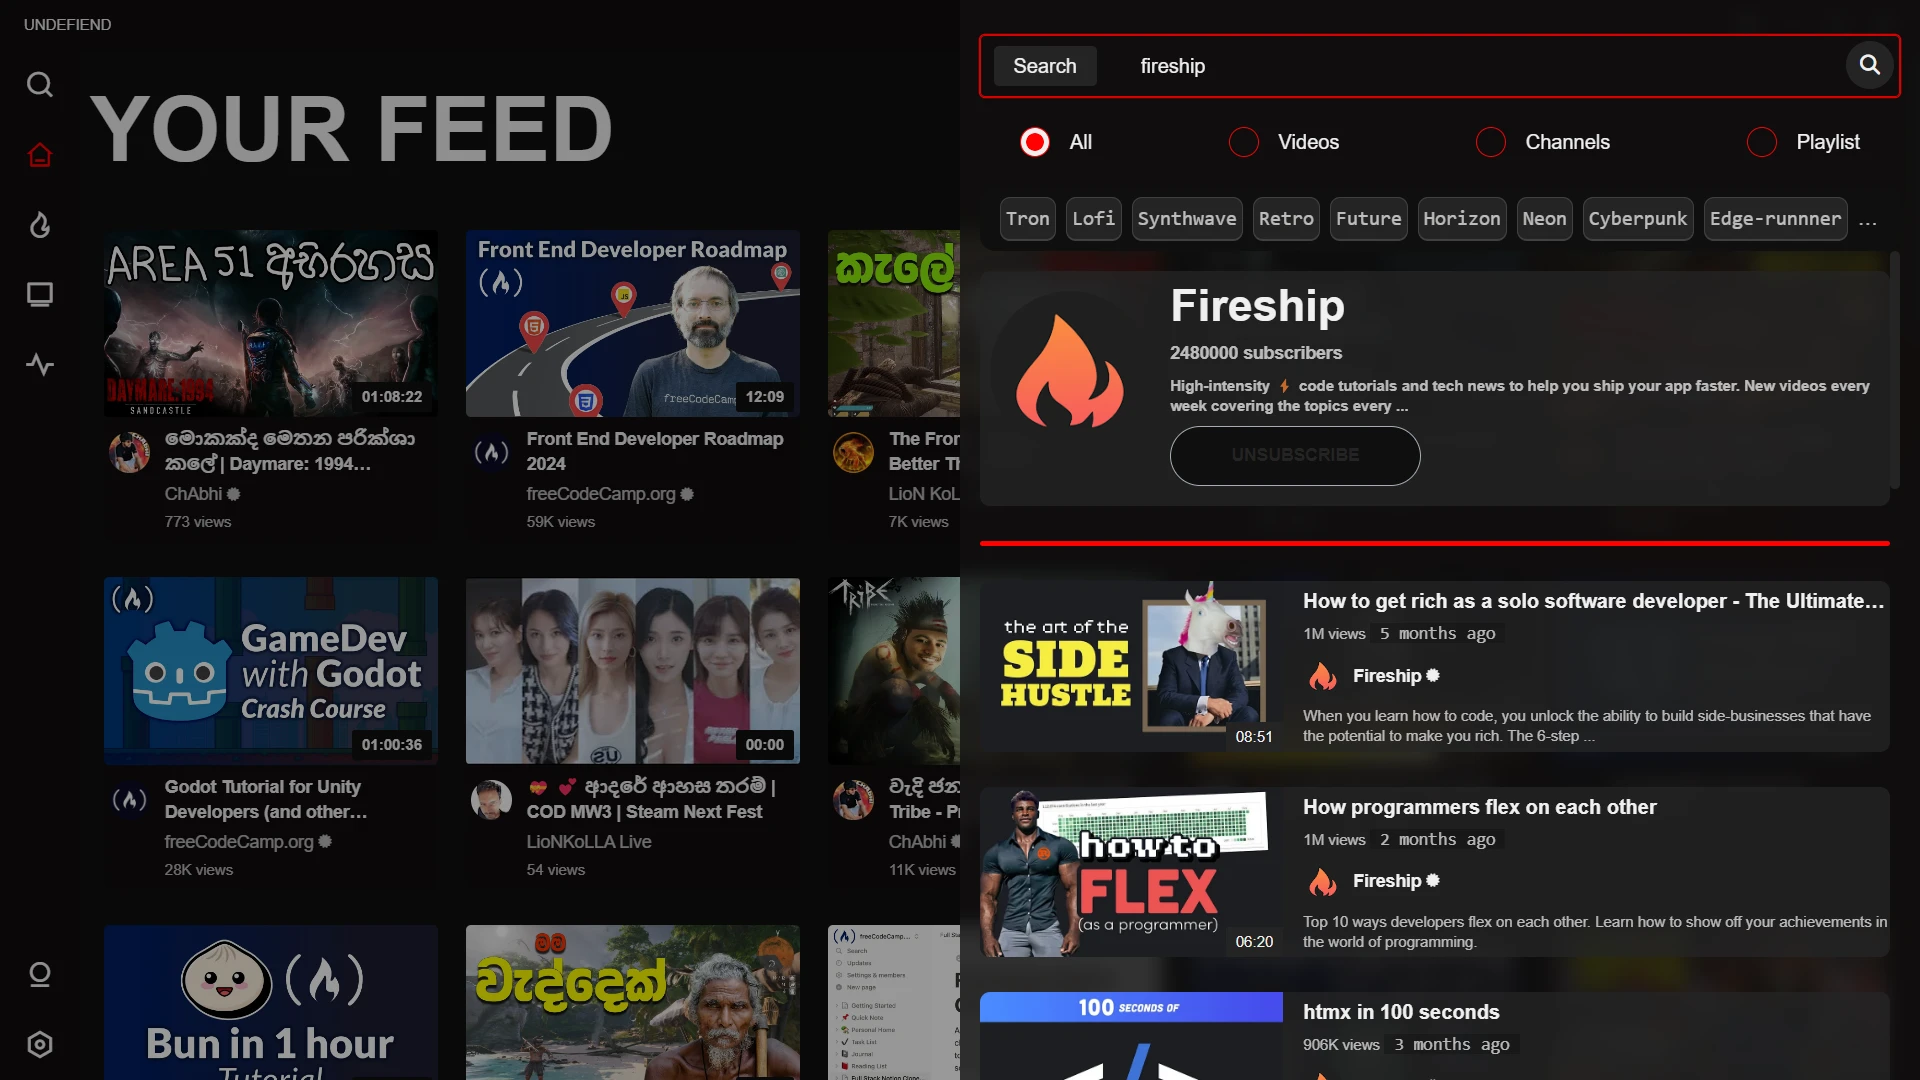The width and height of the screenshot is (1920, 1080).
Task: Click the Cyberpunk theme tag
Action: click(x=1635, y=218)
